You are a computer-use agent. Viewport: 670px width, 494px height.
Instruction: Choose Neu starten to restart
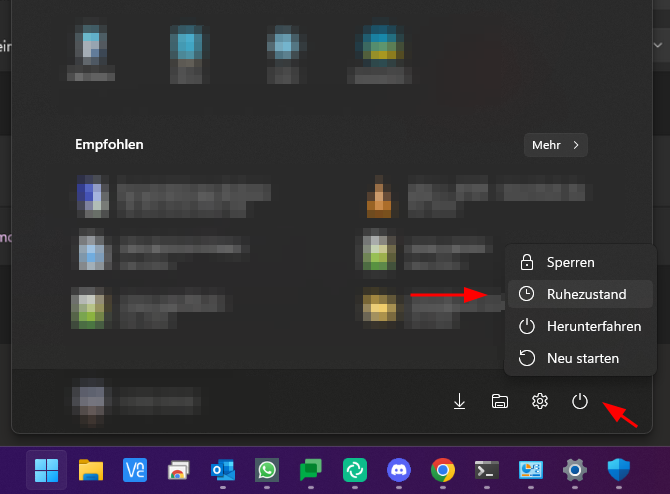[580, 358]
